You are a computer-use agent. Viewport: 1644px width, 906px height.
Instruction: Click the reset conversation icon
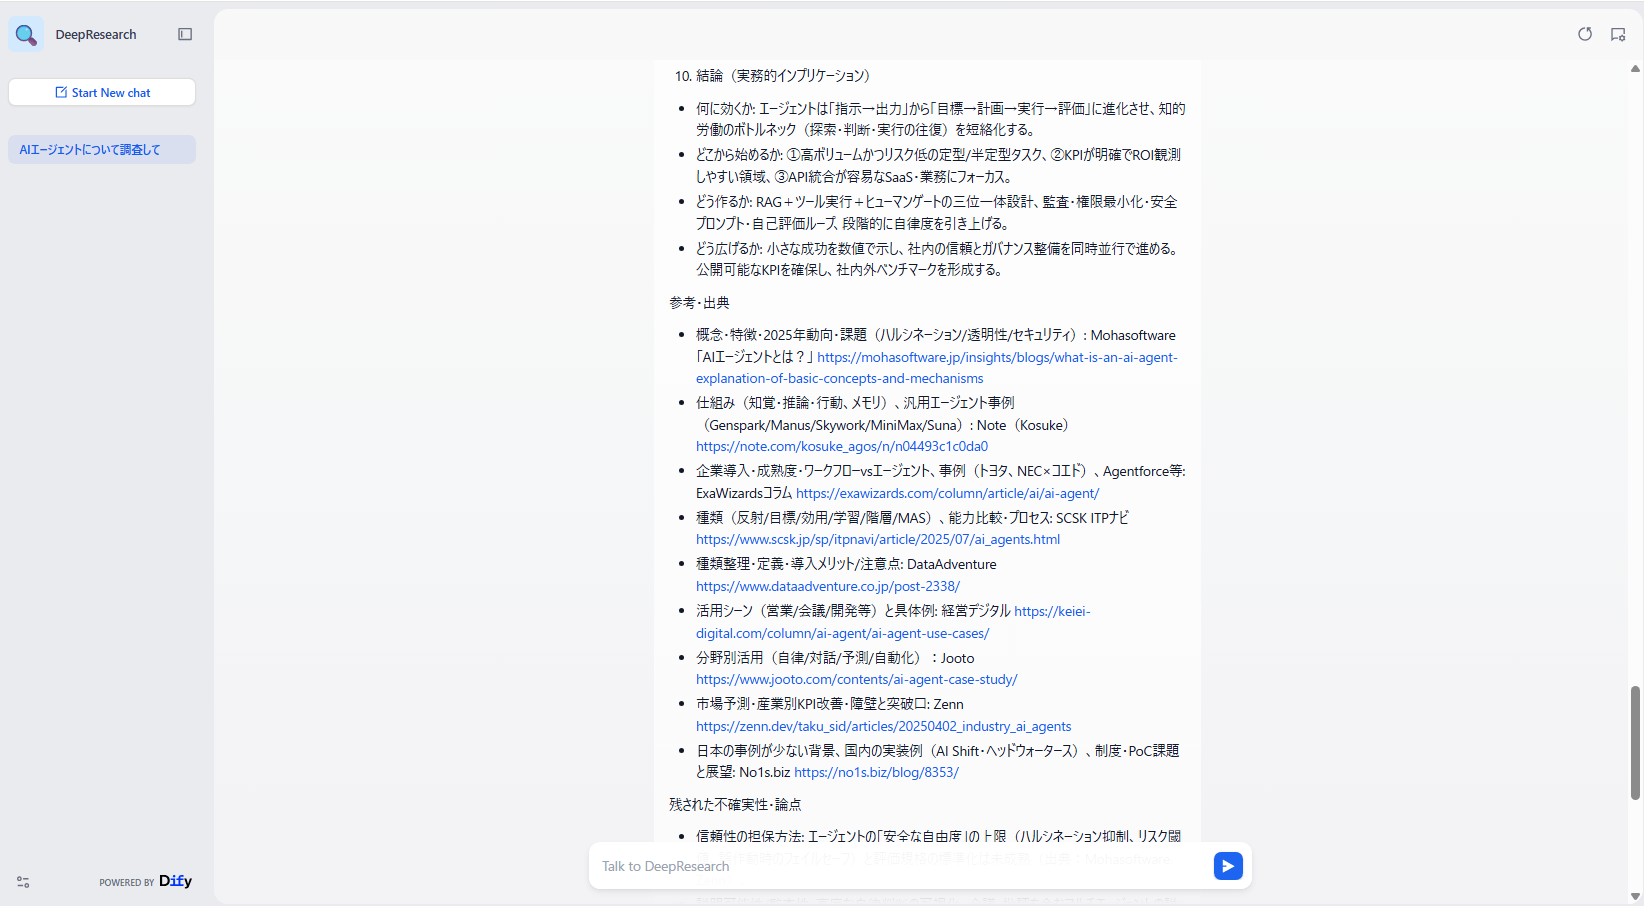tap(1585, 34)
